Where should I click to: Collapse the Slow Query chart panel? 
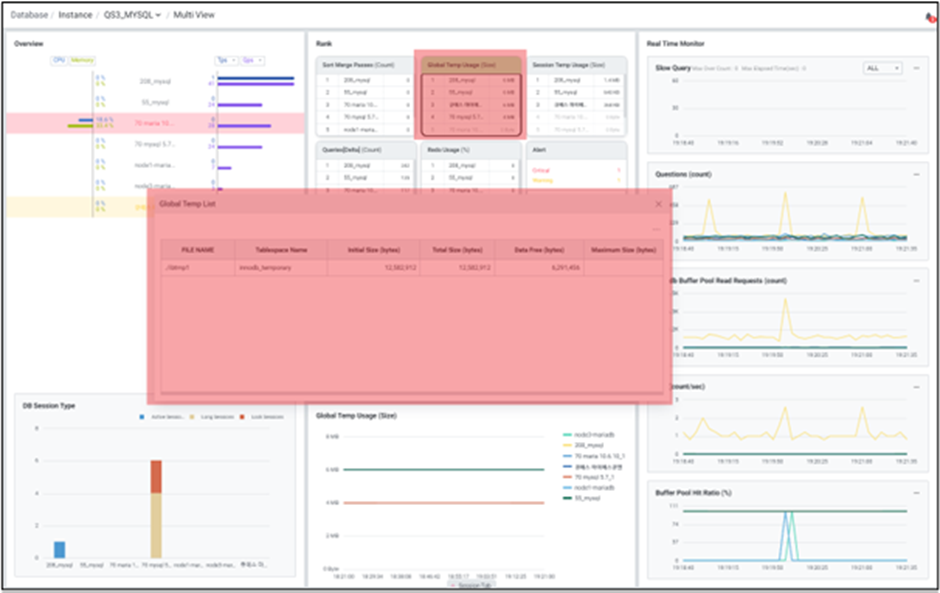pyautogui.click(x=916, y=68)
